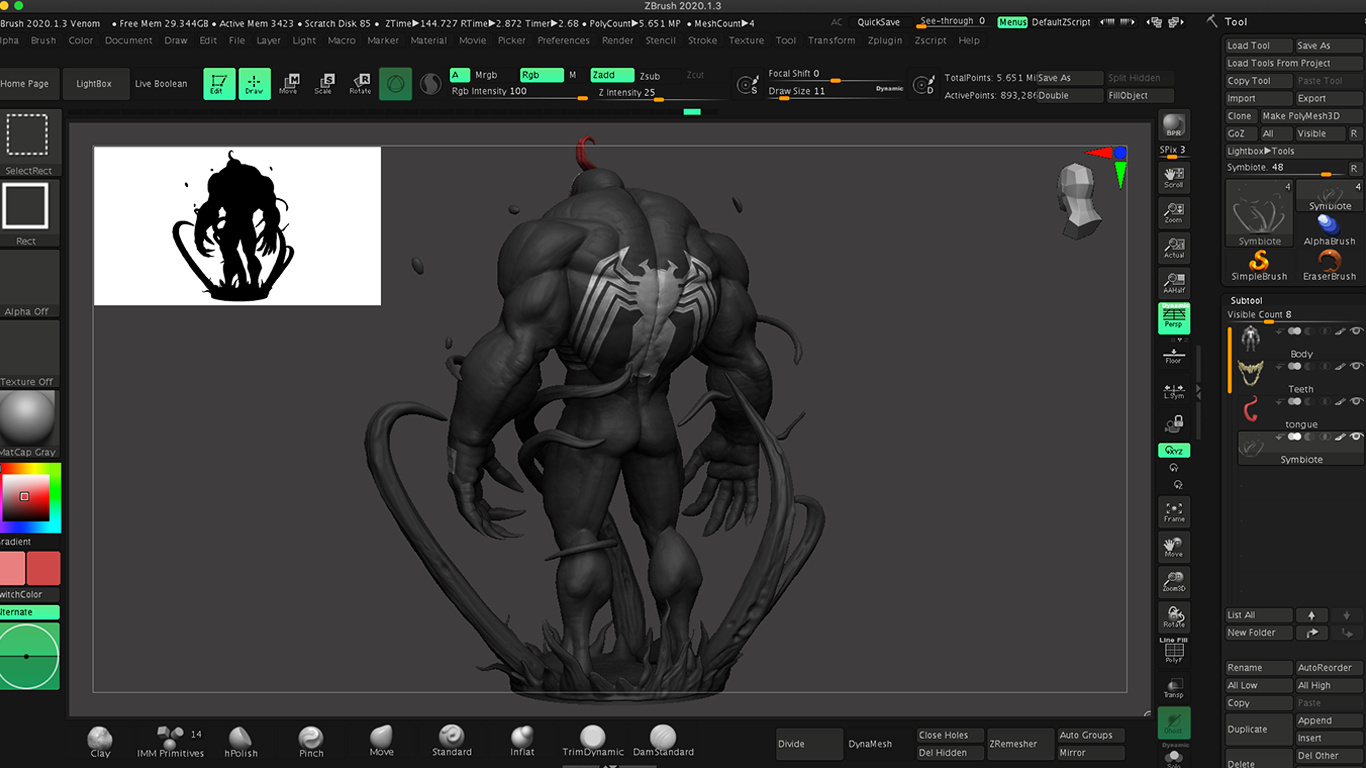Collapse the Tool palette header
Image resolution: width=1366 pixels, height=768 pixels.
[1236, 21]
